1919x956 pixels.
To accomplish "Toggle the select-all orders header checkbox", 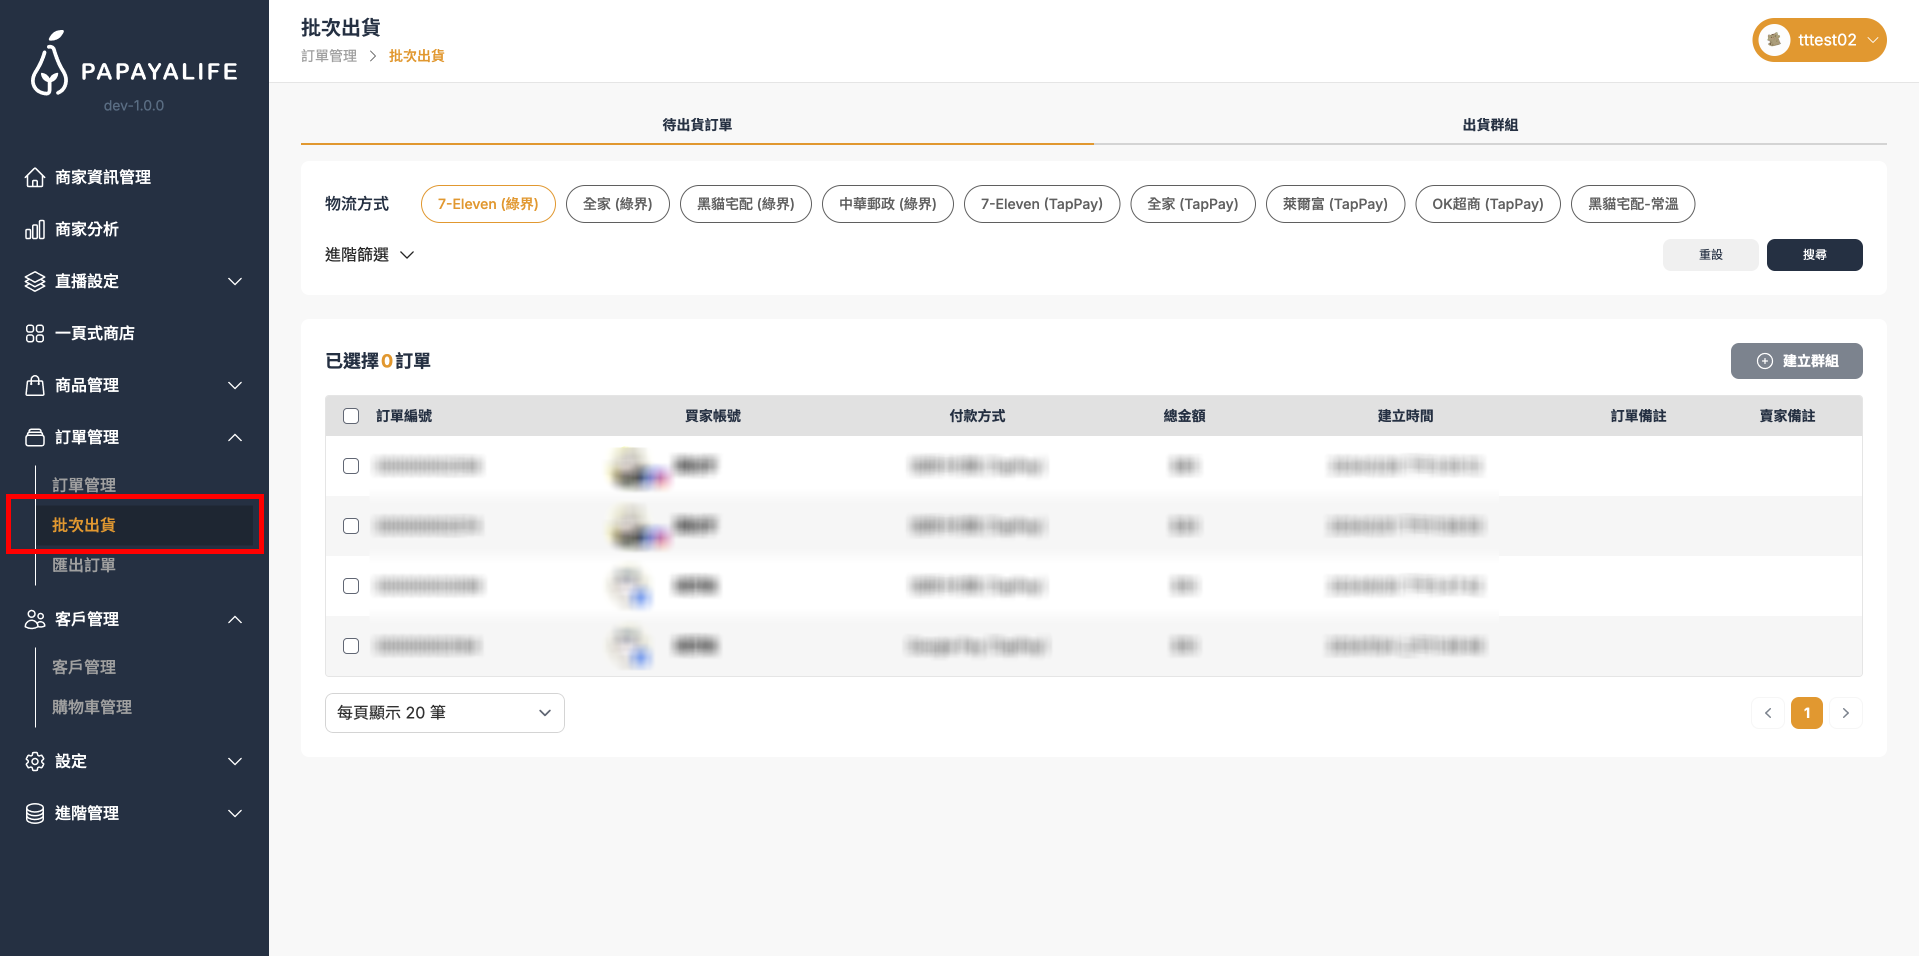I will point(351,416).
